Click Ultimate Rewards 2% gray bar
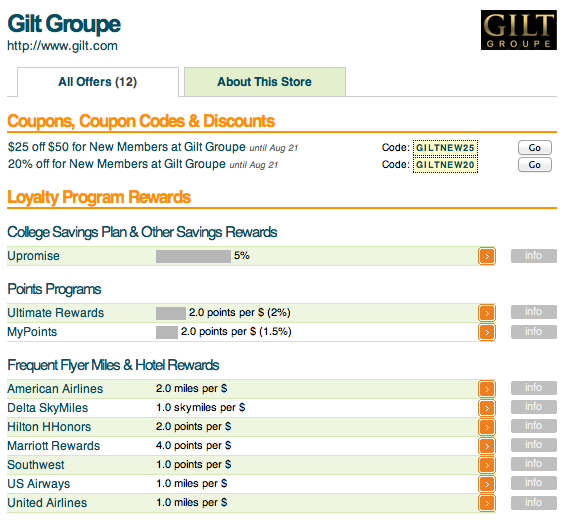The image size is (567, 524). click(x=171, y=313)
